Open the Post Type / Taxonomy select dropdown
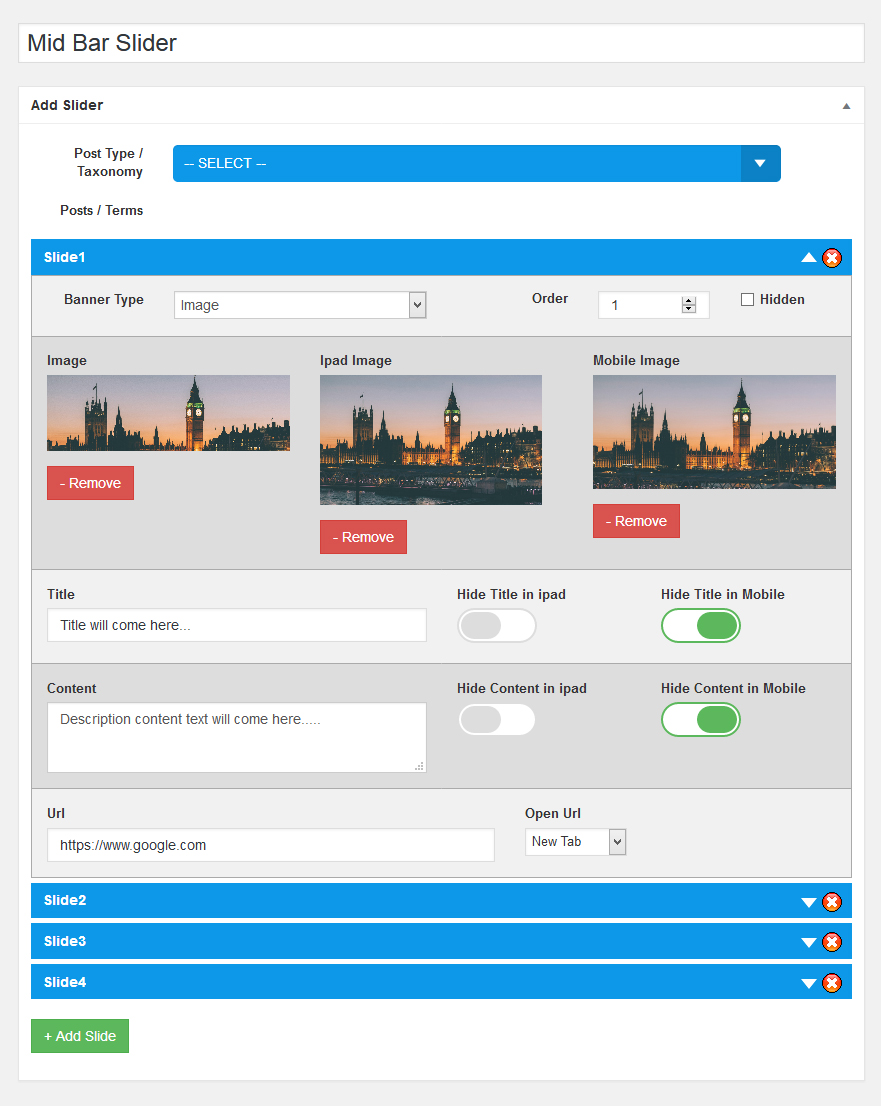This screenshot has height=1106, width=881. [476, 164]
